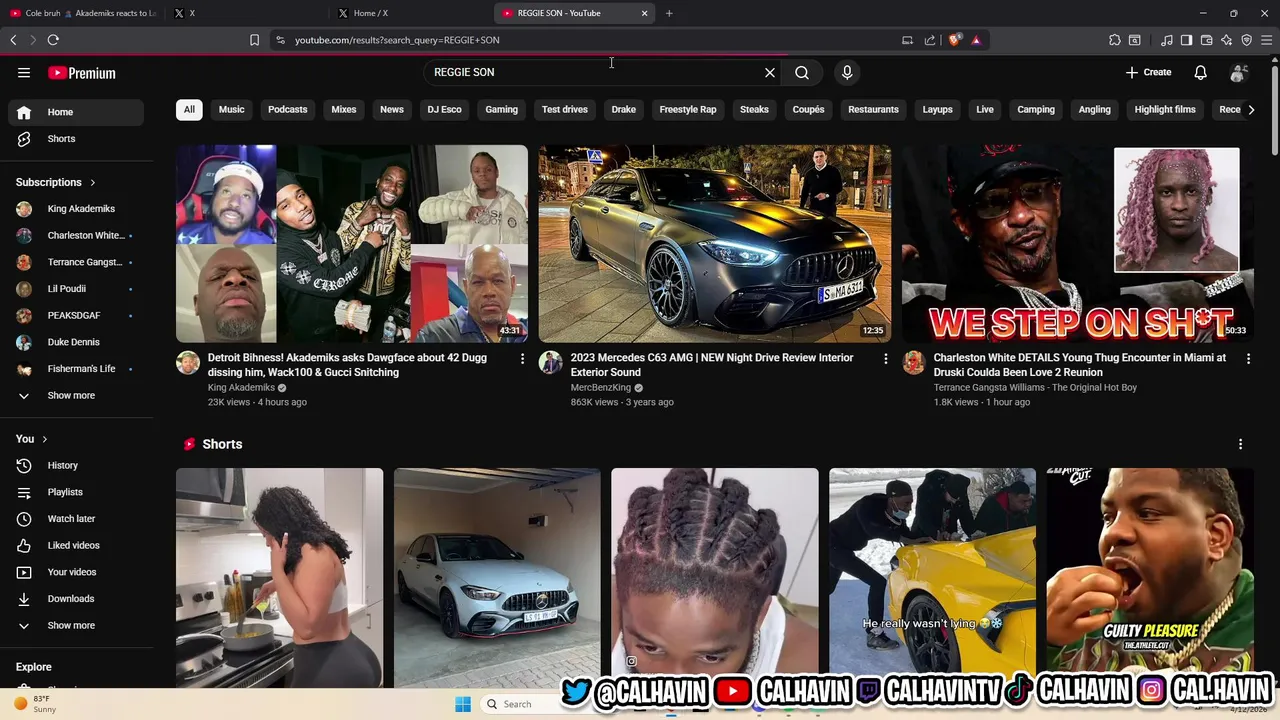Open the notifications bell
Screen dimensions: 1280x720
click(1200, 72)
